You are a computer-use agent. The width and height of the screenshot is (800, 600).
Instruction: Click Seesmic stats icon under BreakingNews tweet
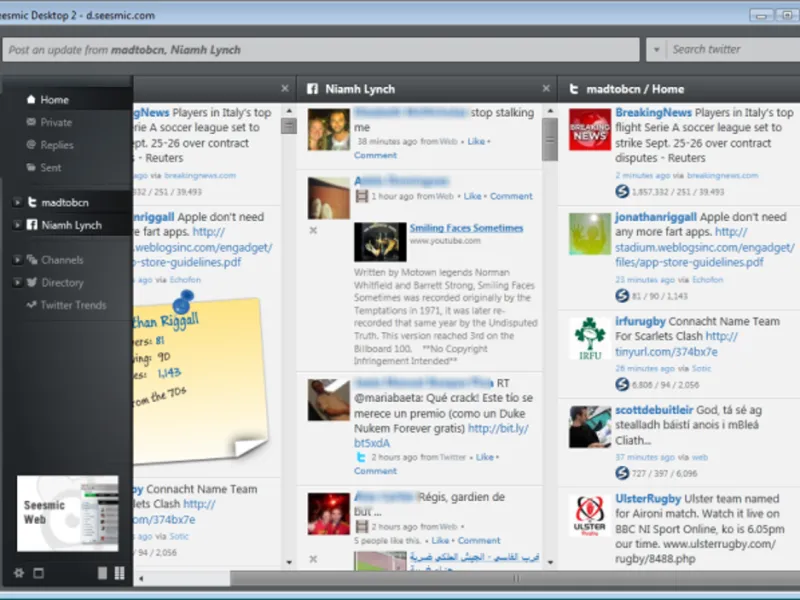tap(622, 191)
